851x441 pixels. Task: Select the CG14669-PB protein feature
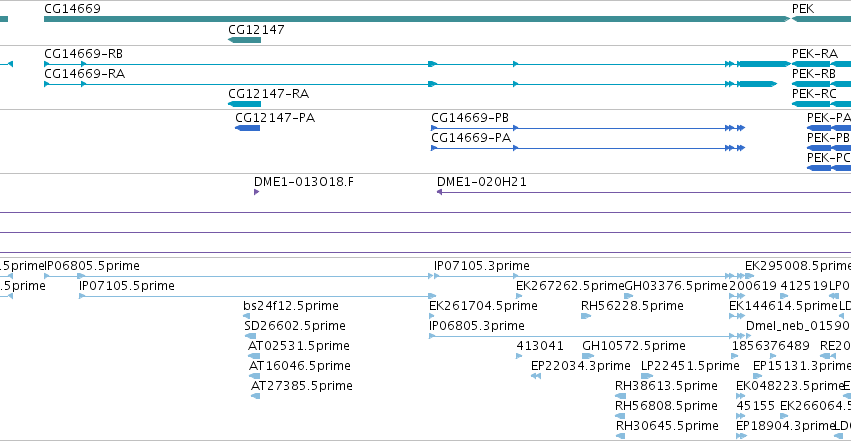pyautogui.click(x=588, y=128)
